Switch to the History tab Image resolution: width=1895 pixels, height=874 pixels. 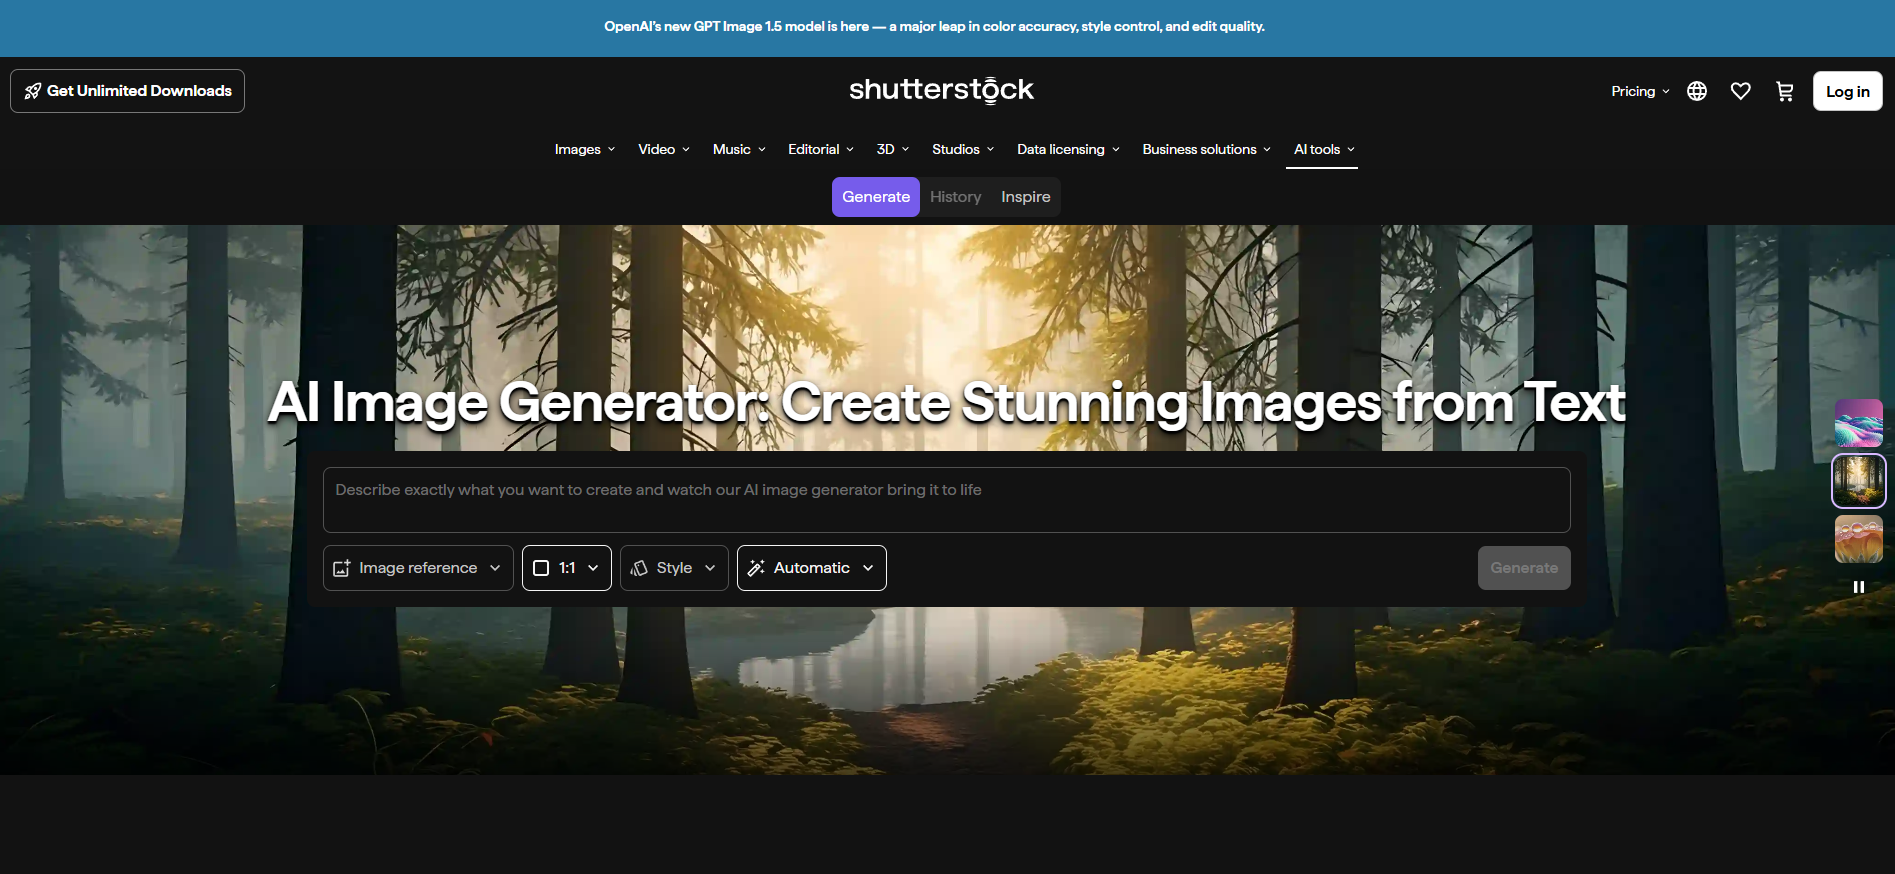(956, 197)
